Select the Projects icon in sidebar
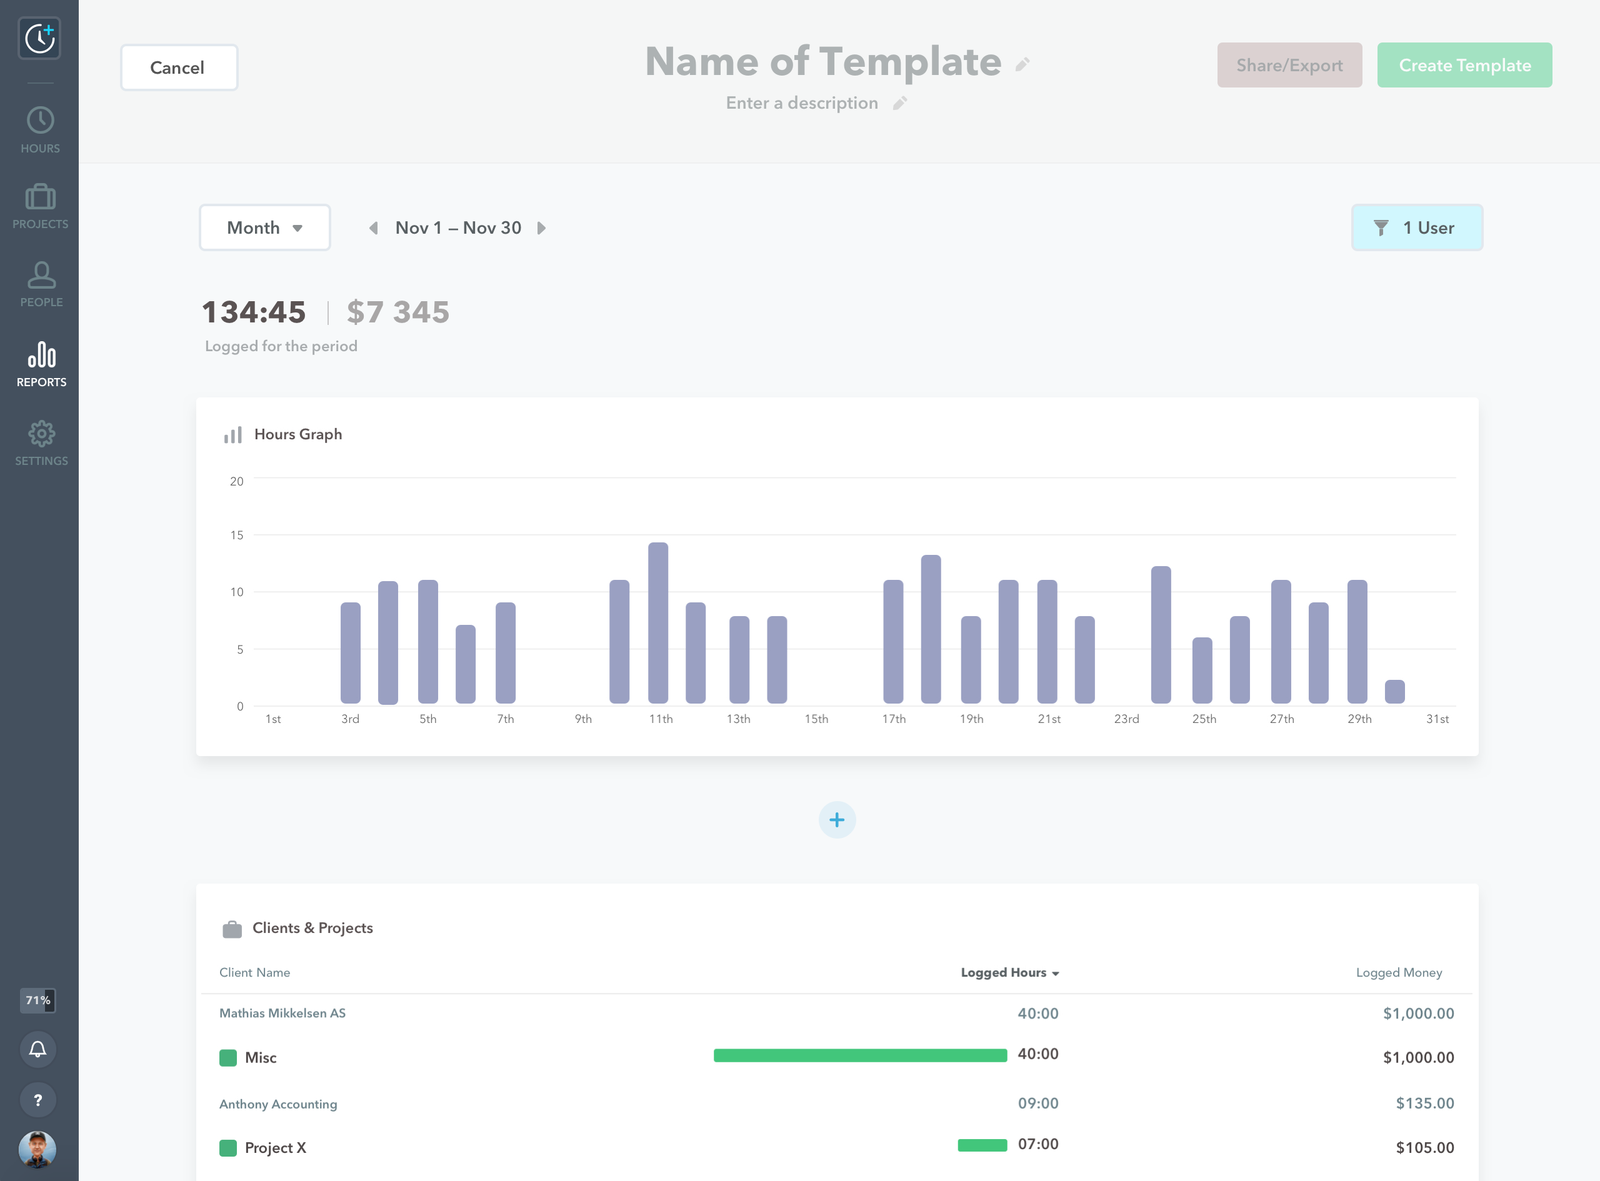The width and height of the screenshot is (1600, 1181). [40, 203]
